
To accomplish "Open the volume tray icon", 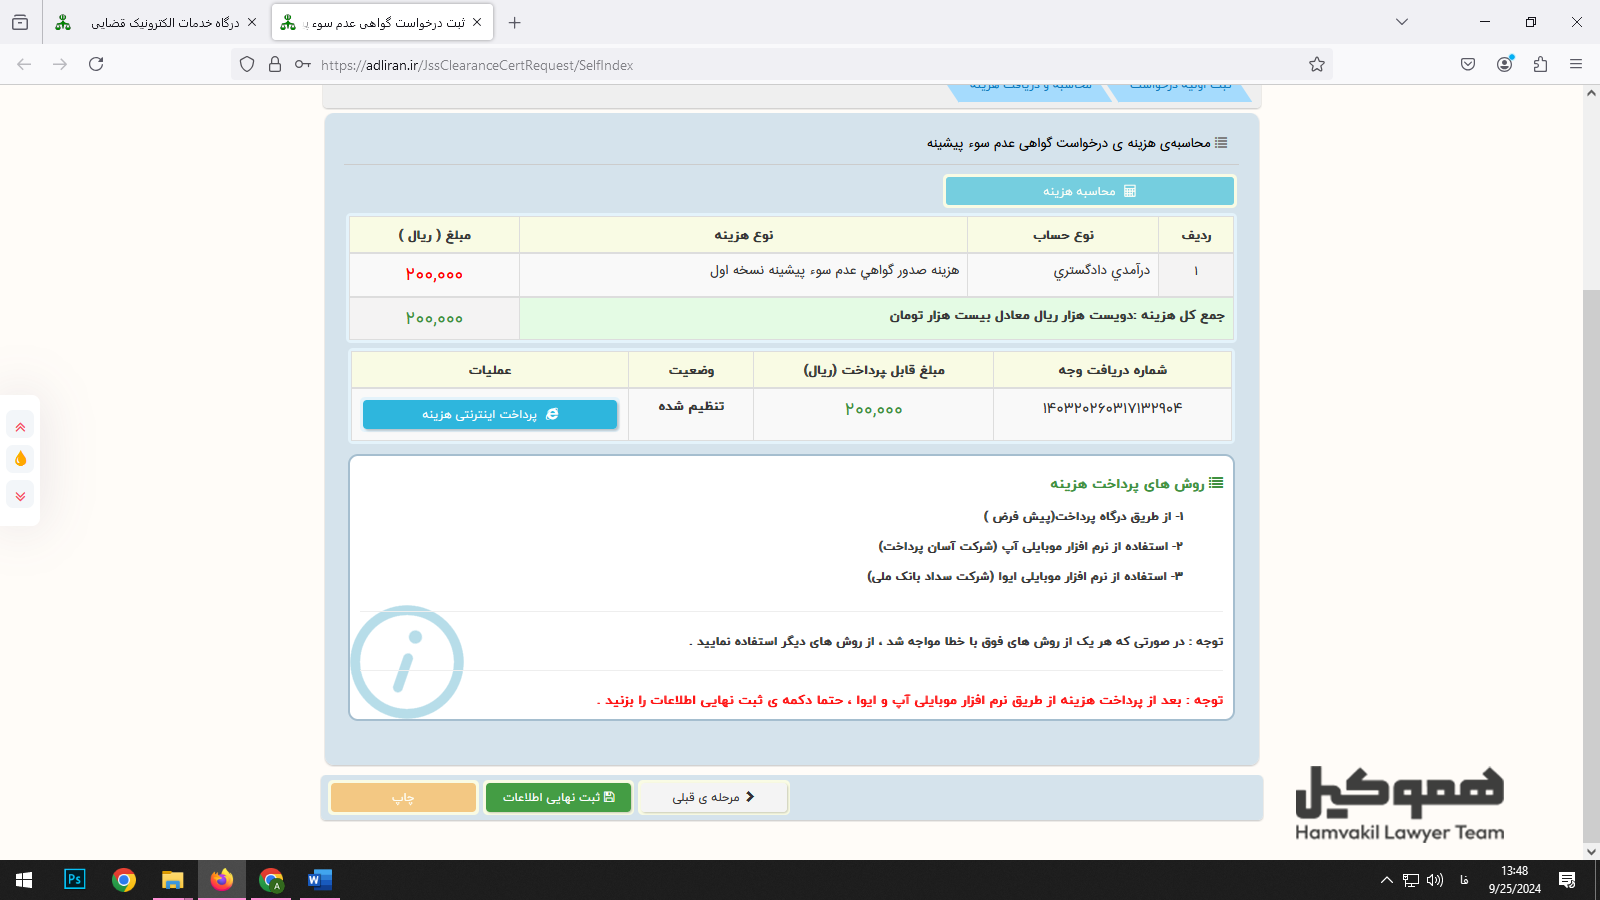I will coord(1435,880).
